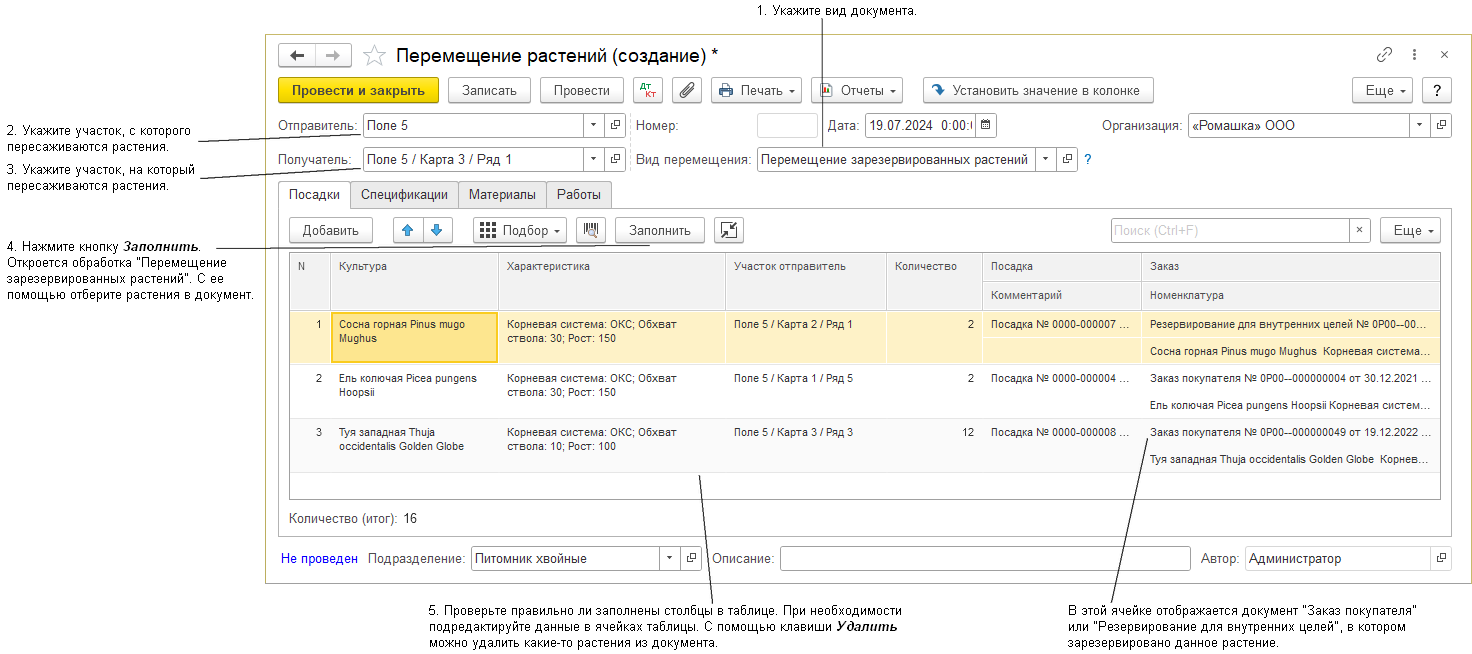
Task: Open the Отчеты dropdown menu
Action: 857,90
